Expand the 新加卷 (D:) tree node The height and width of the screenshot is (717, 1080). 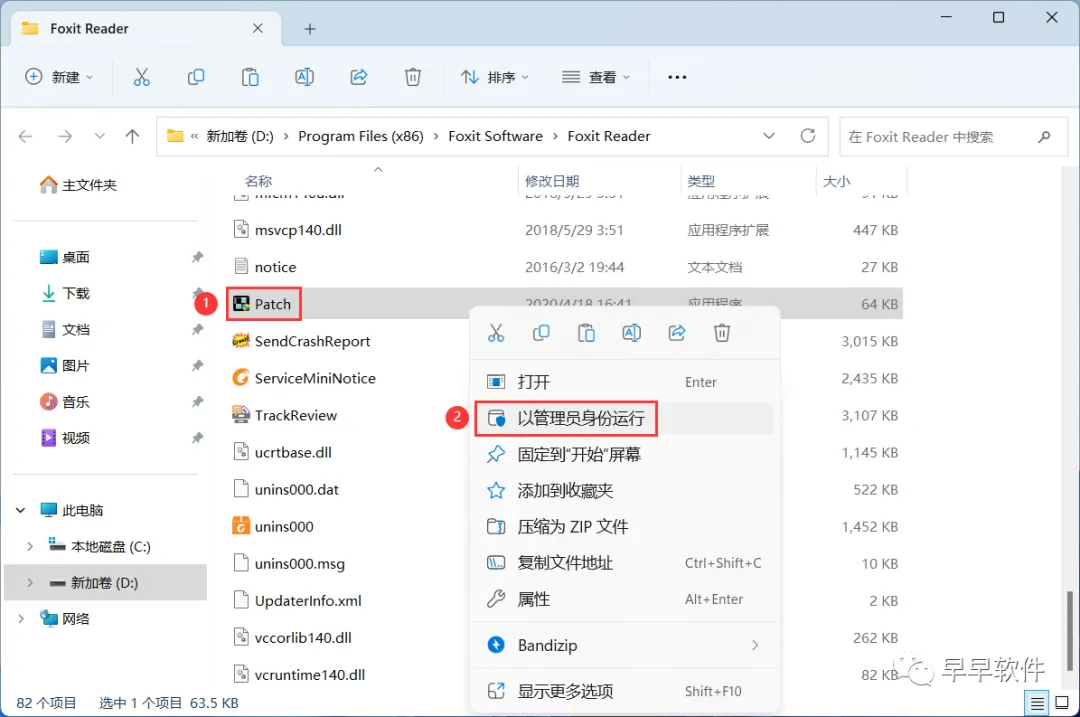(x=30, y=583)
